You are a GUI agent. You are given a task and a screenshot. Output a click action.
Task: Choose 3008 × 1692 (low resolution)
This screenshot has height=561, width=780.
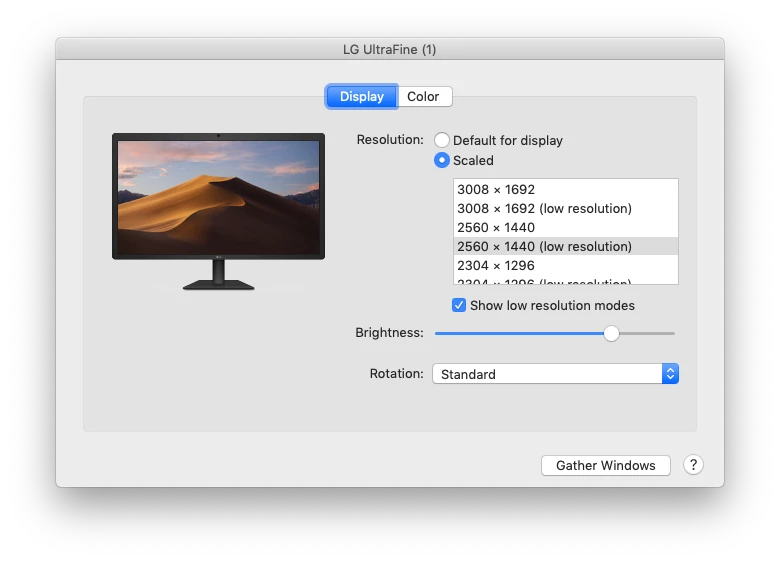coord(566,208)
